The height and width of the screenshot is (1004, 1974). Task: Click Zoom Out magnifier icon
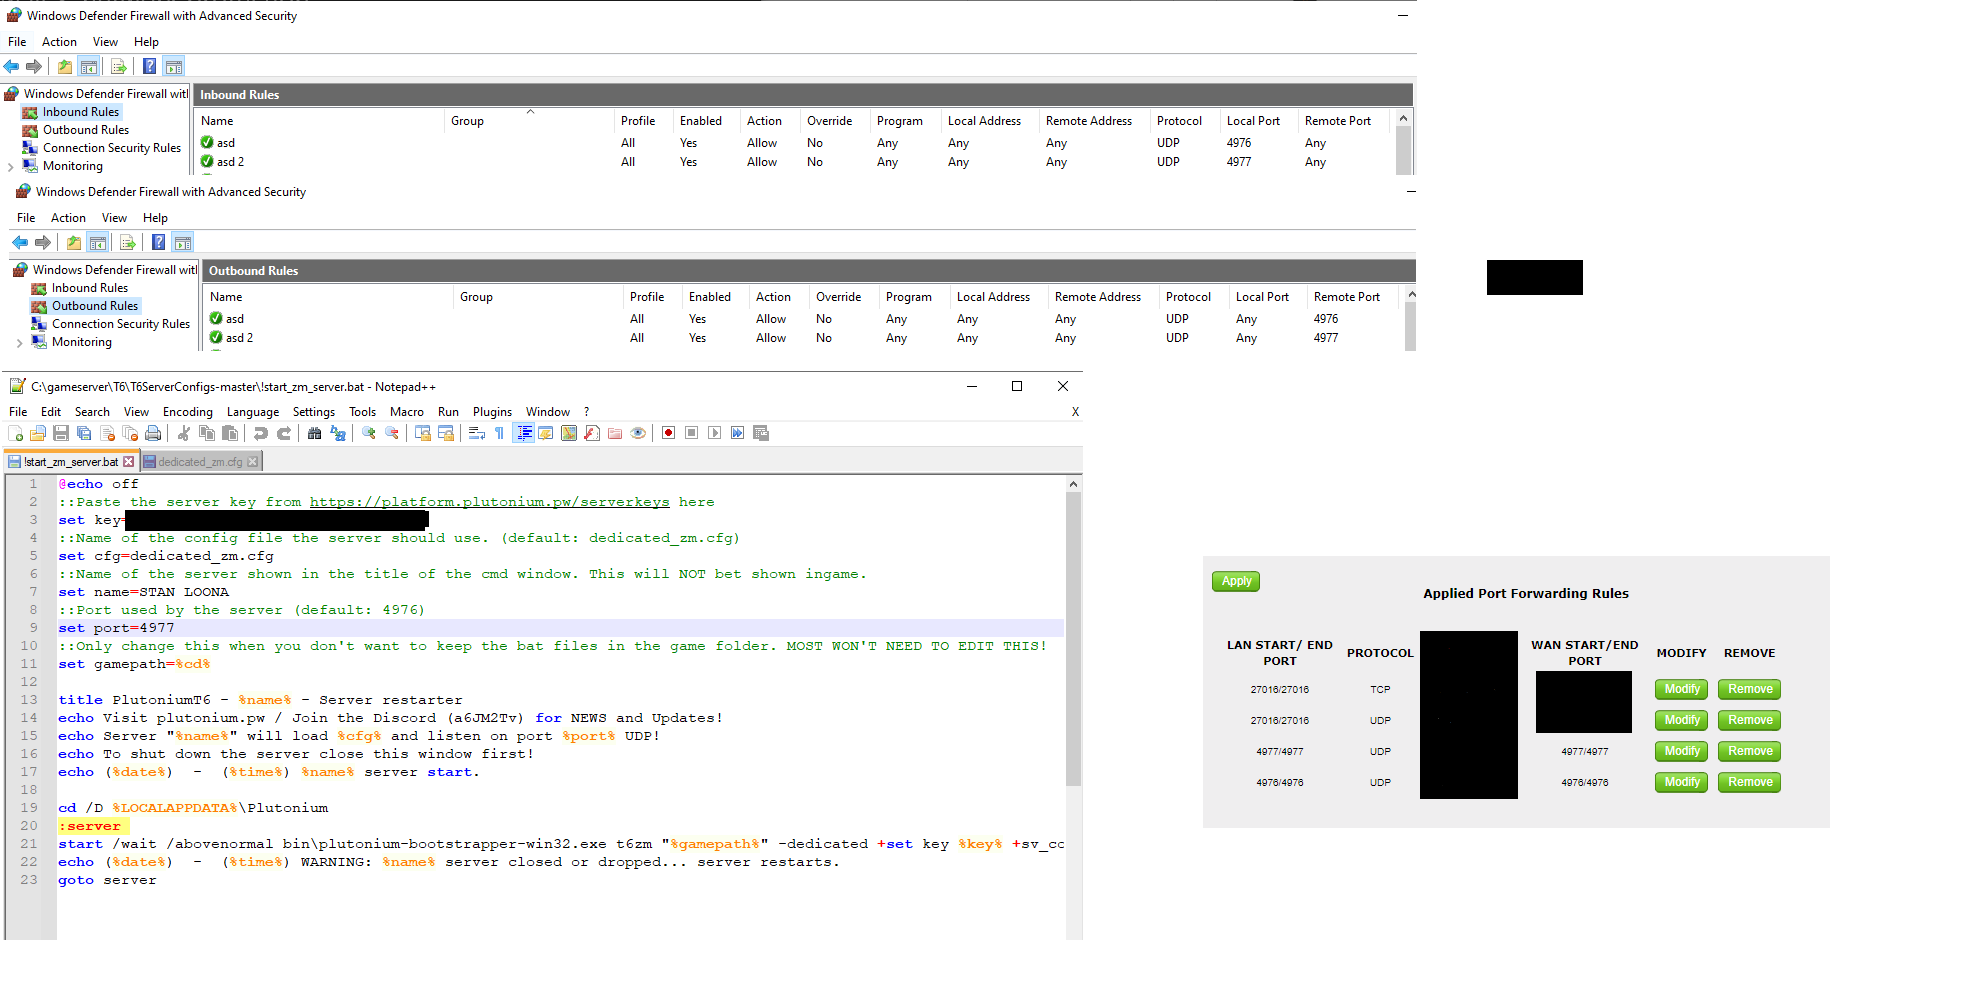point(392,433)
